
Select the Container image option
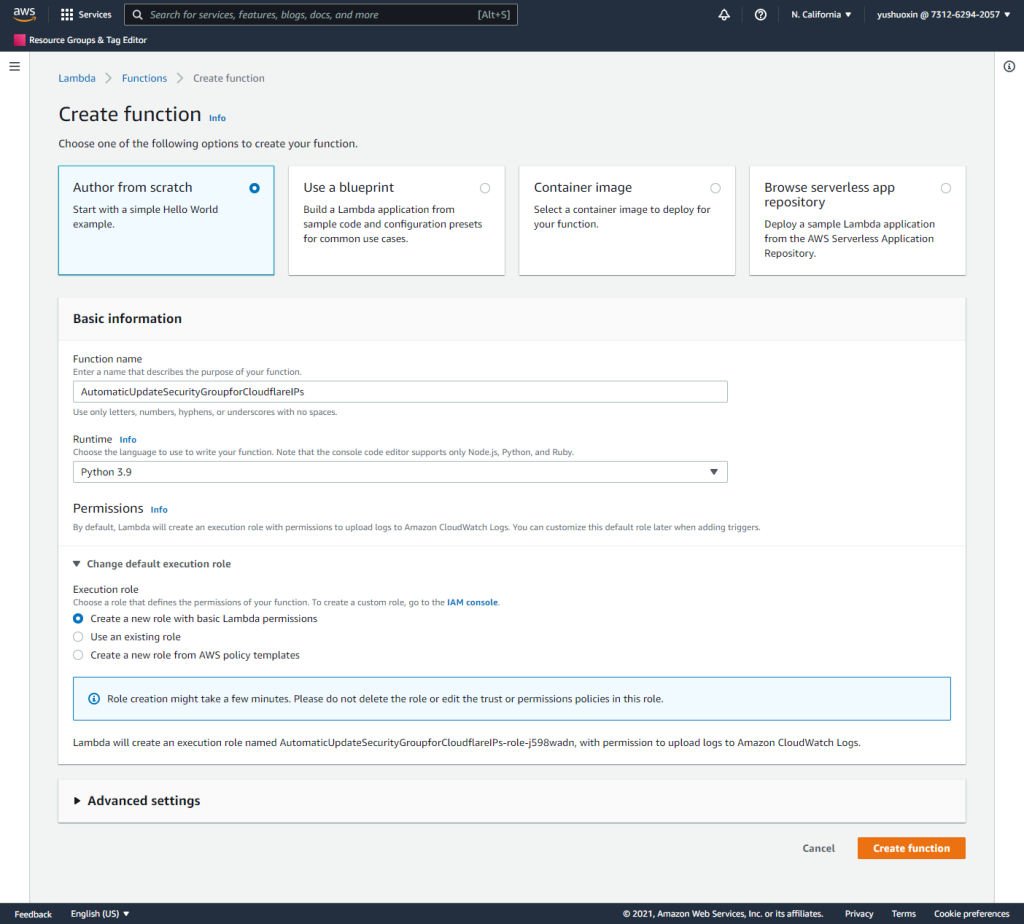point(715,188)
